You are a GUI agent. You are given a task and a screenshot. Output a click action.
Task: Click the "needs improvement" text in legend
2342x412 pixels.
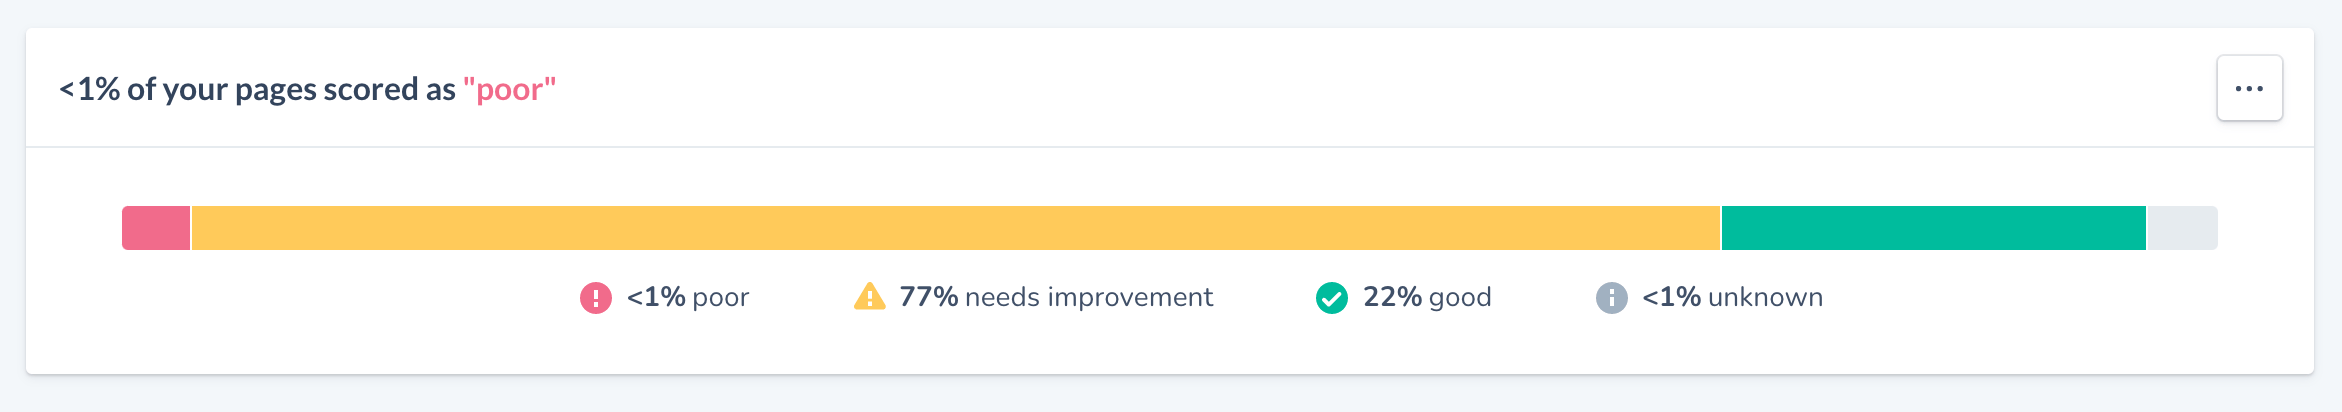[1089, 297]
